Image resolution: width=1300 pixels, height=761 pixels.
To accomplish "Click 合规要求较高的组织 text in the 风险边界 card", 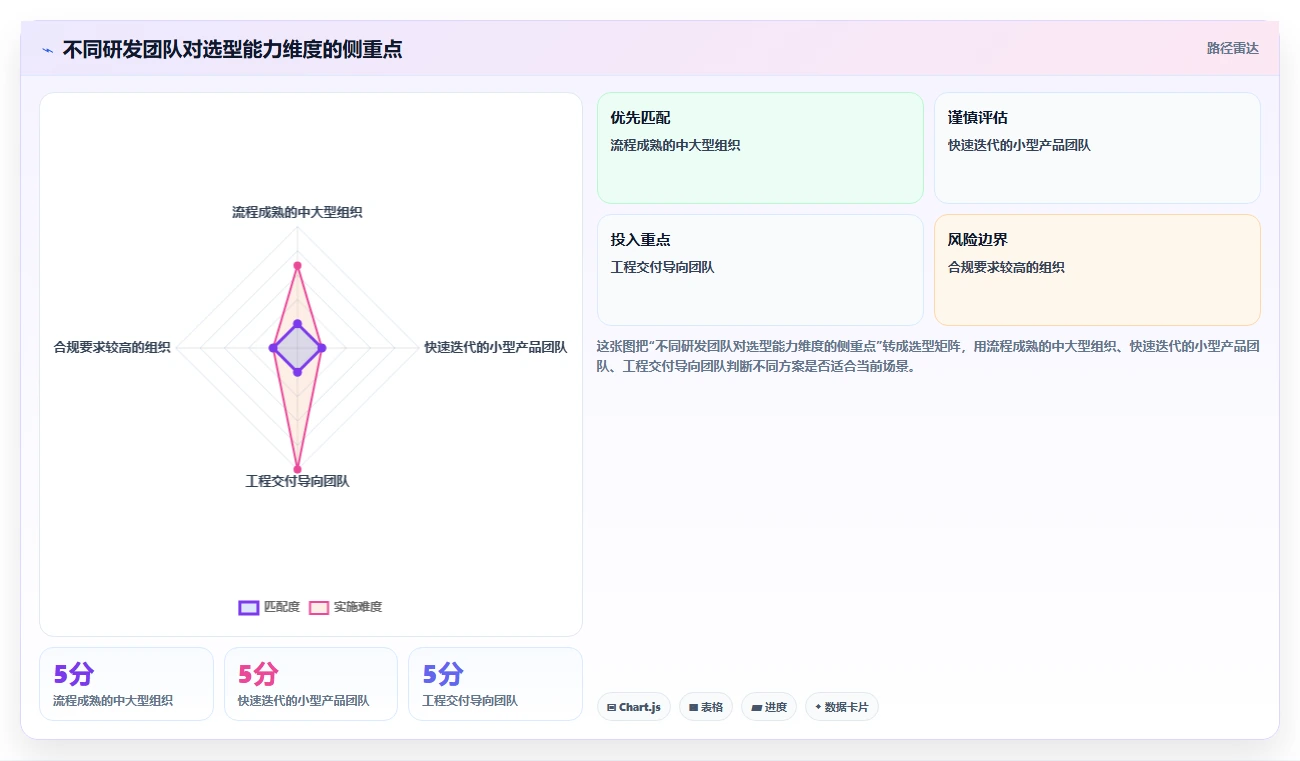I will [1006, 267].
